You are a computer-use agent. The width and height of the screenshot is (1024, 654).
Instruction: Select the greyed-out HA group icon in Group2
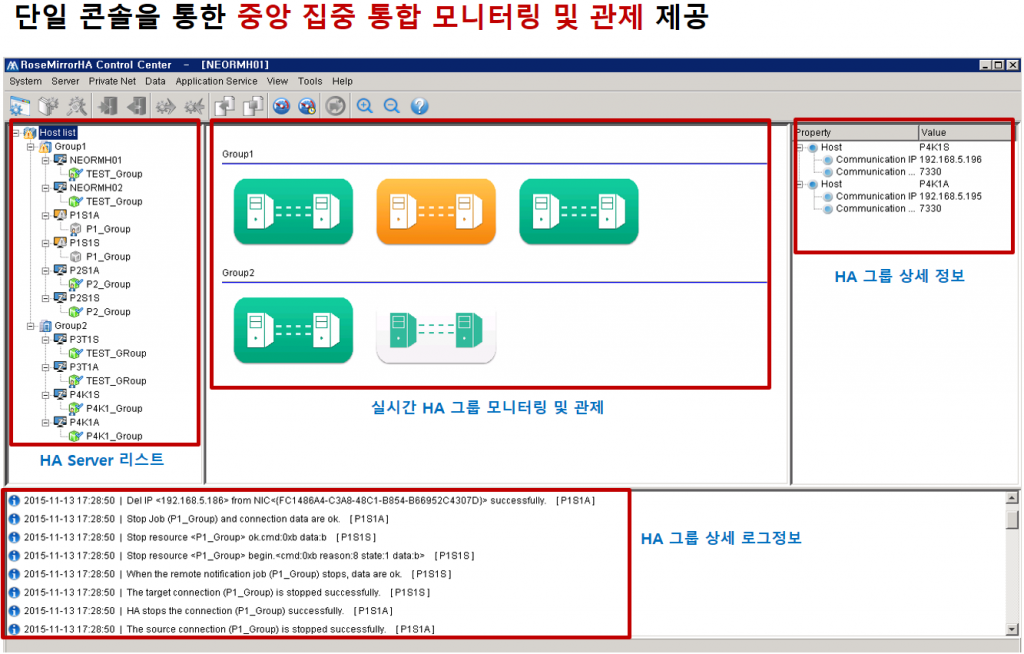coord(435,329)
